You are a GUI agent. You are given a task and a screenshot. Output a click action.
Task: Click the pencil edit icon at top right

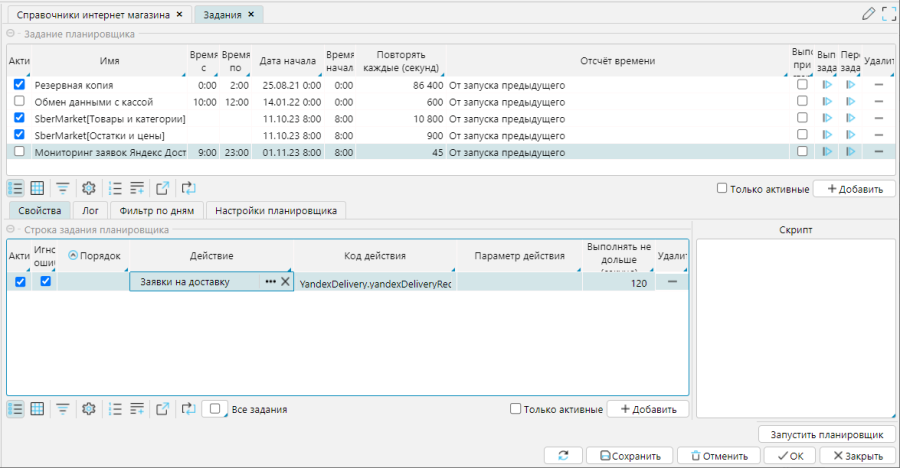coord(868,14)
